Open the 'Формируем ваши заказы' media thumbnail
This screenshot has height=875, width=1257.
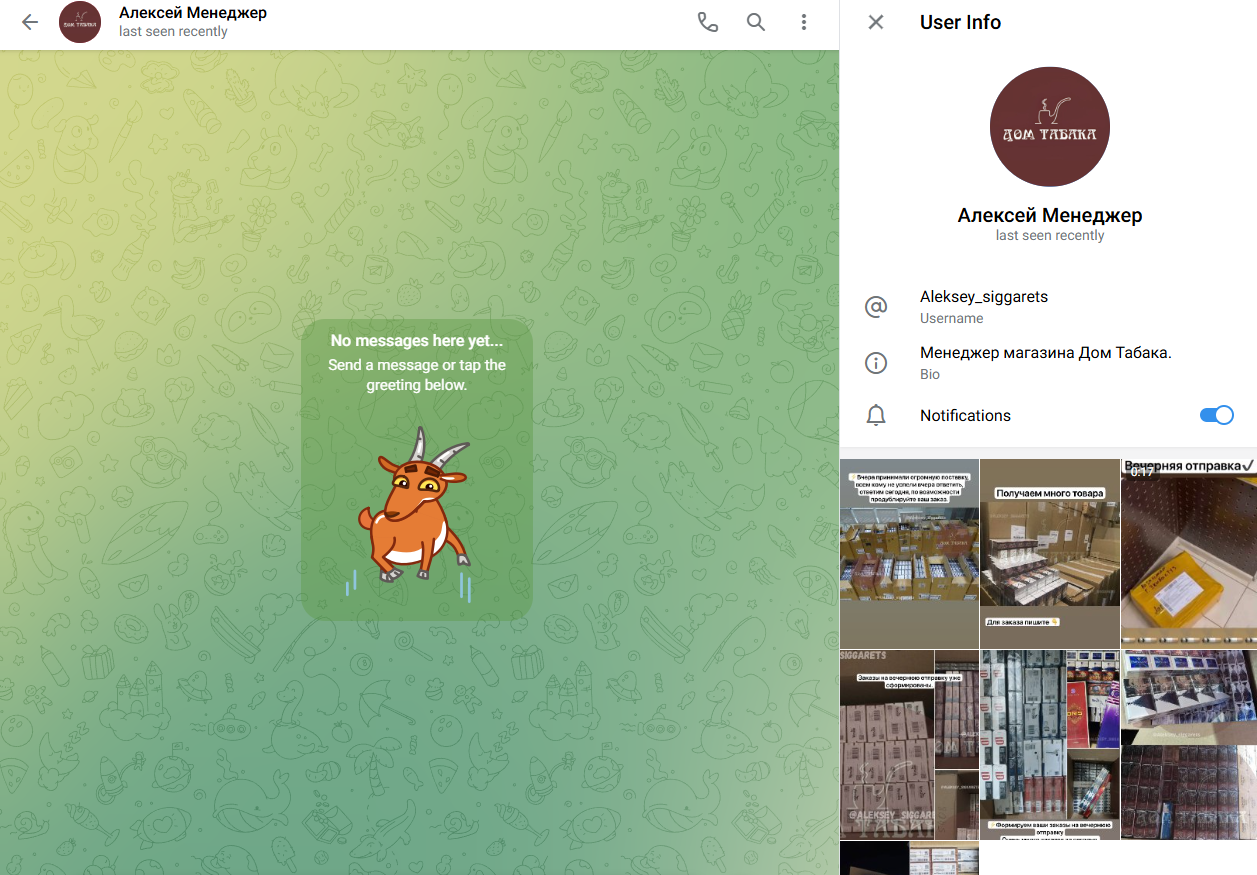[1050, 745]
